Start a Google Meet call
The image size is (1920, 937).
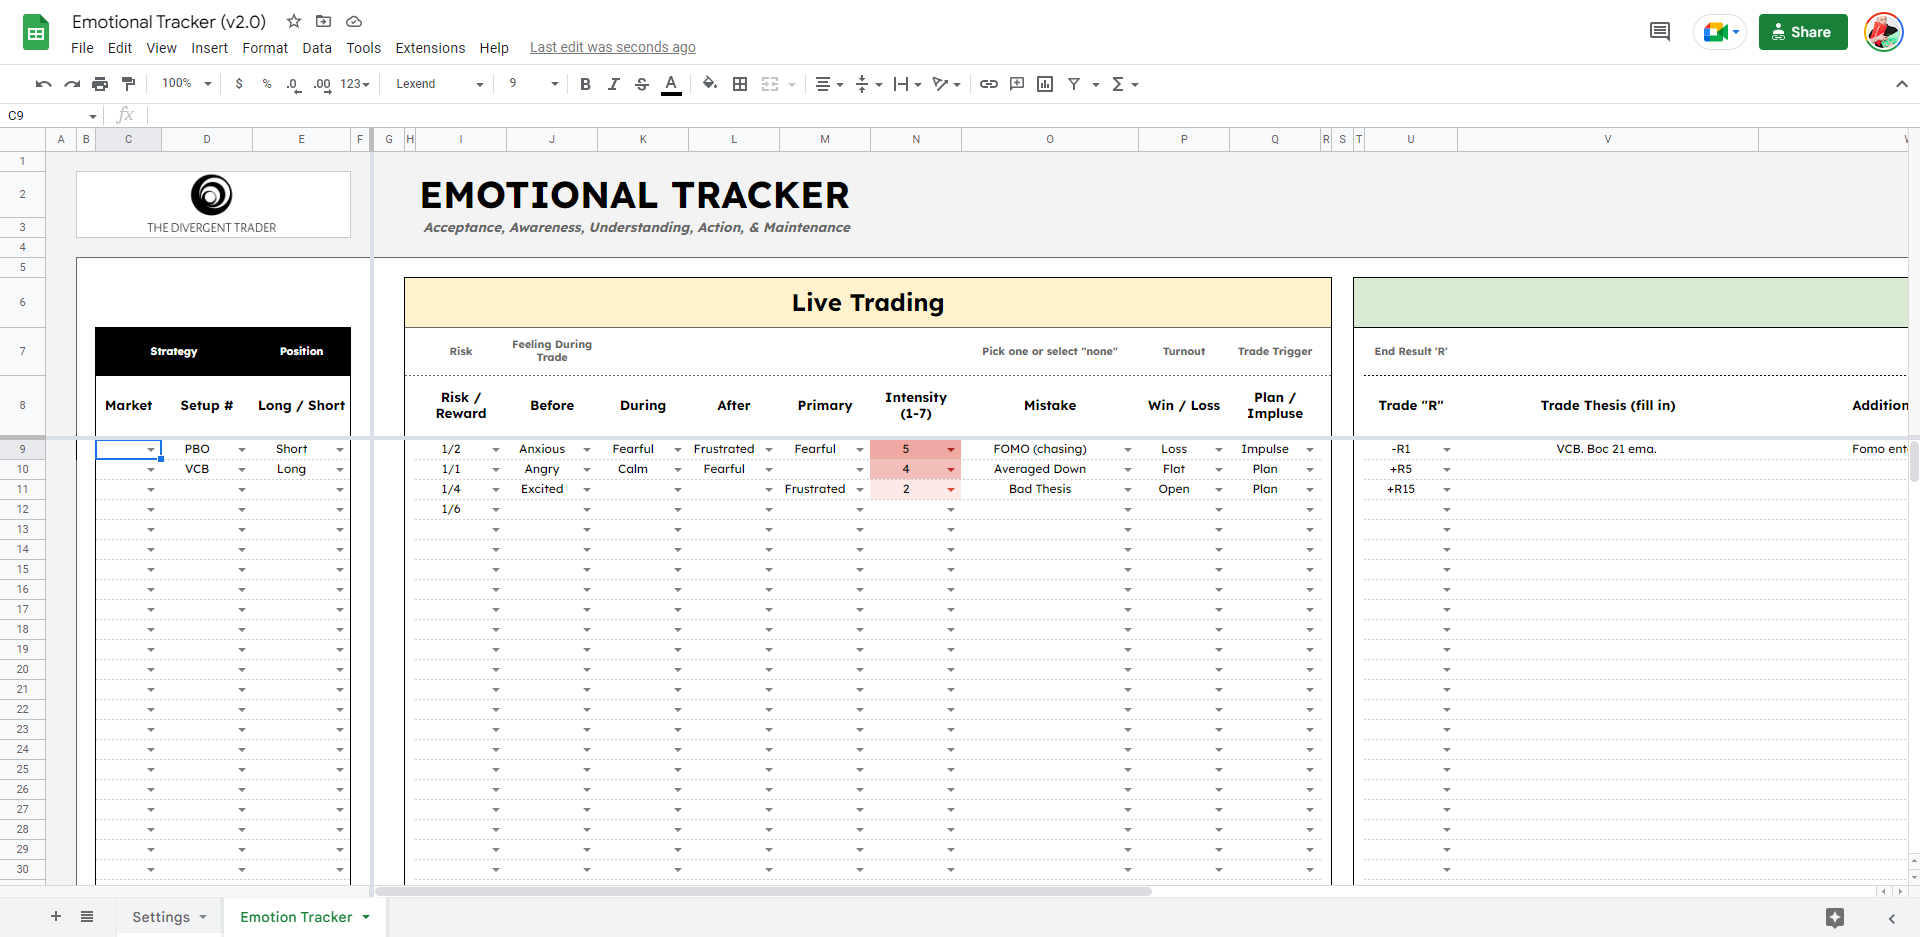pyautogui.click(x=1720, y=32)
